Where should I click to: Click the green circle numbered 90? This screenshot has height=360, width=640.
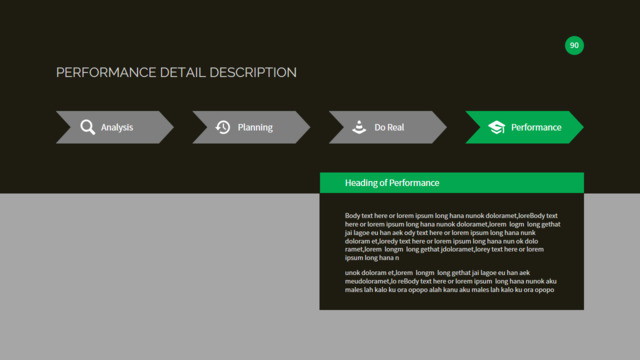tap(574, 45)
